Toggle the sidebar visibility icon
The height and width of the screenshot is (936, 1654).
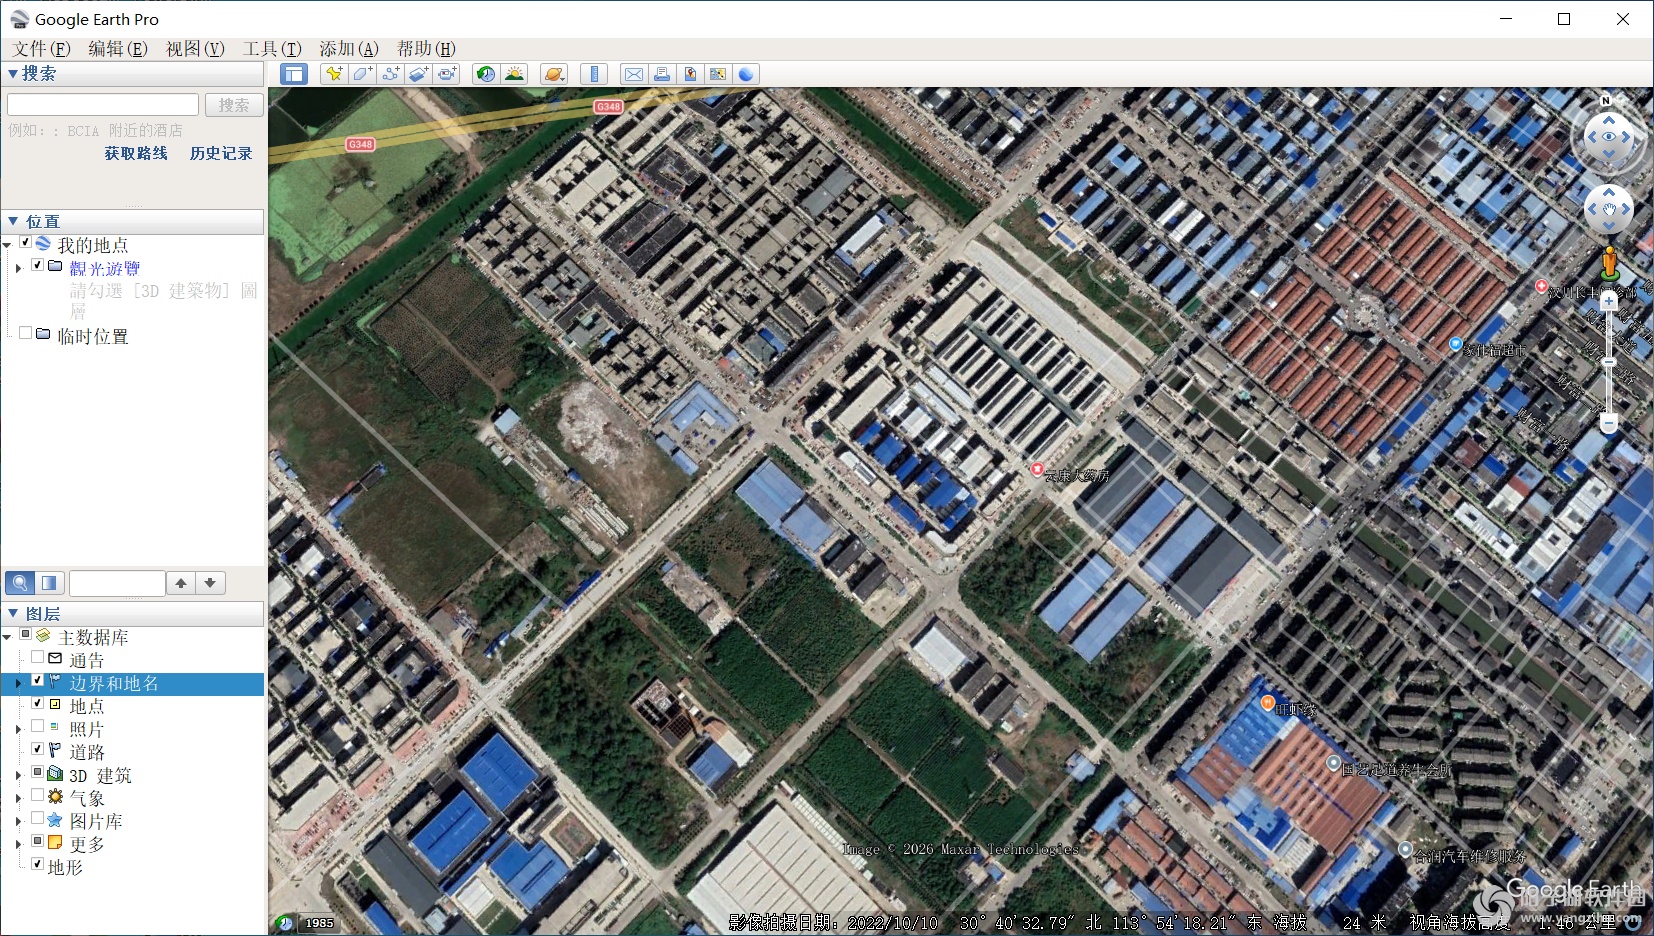coord(294,74)
